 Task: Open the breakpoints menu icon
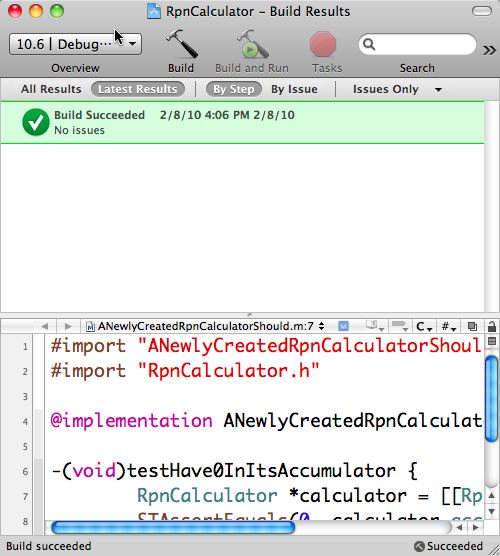click(400, 326)
